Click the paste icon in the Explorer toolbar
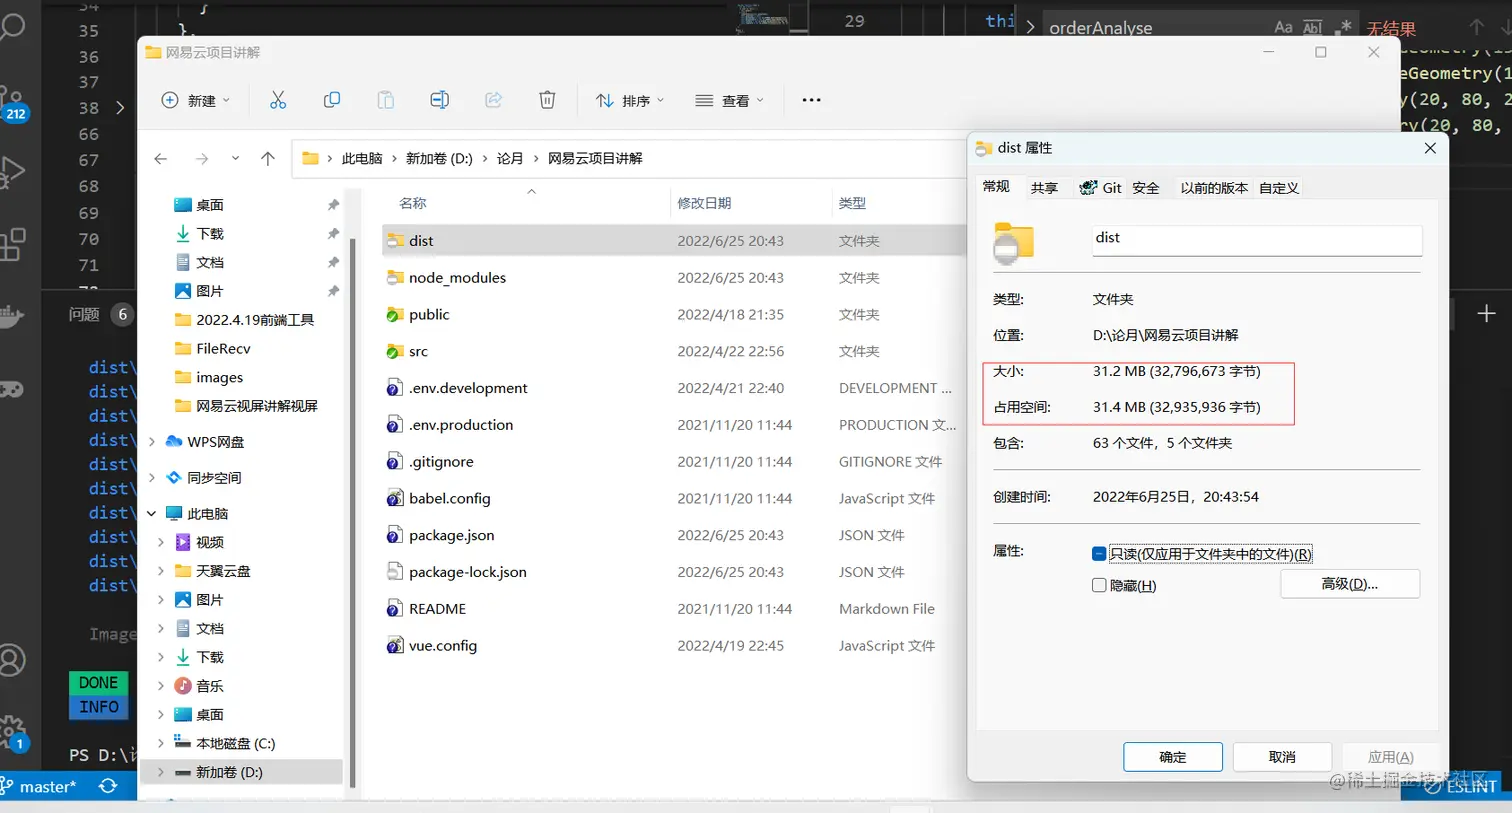1512x813 pixels. point(385,100)
